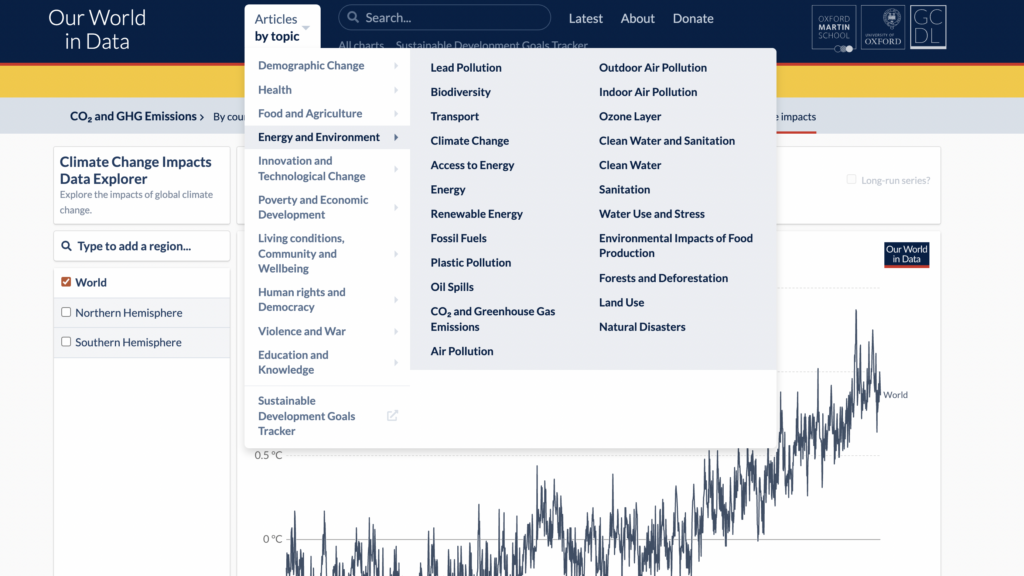
Task: Open Sustainable Development Goals Tracker menu entry
Action: point(306,416)
